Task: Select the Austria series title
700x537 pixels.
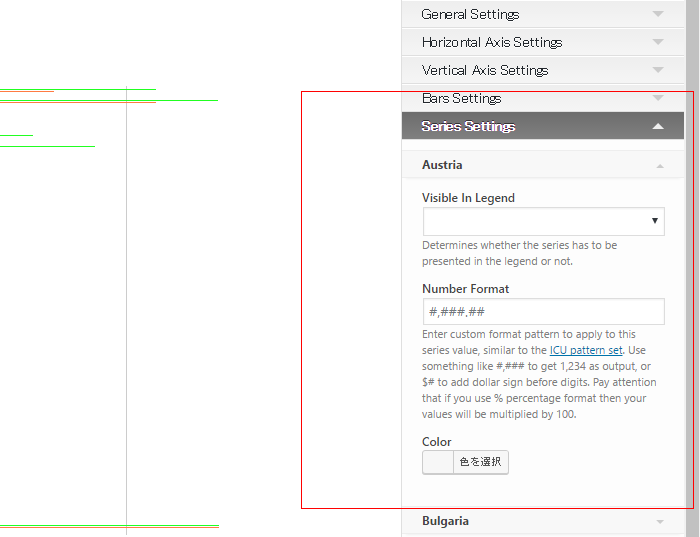Action: (x=442, y=165)
